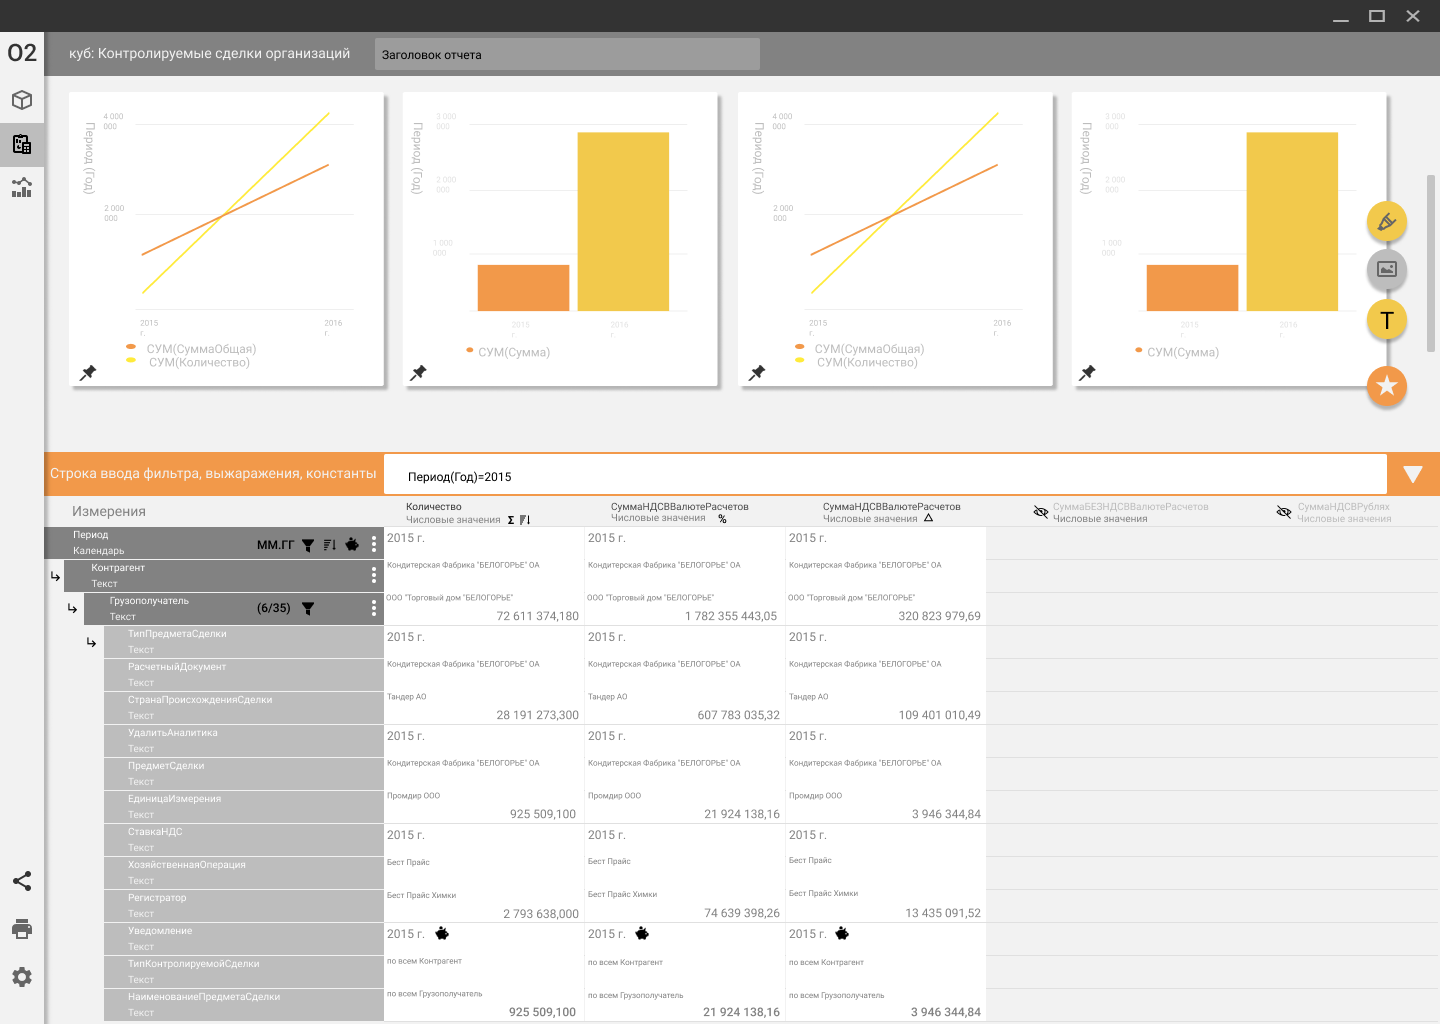Select the Уведомление dimension
Image resolution: width=1440 pixels, height=1024 pixels.
(x=244, y=939)
